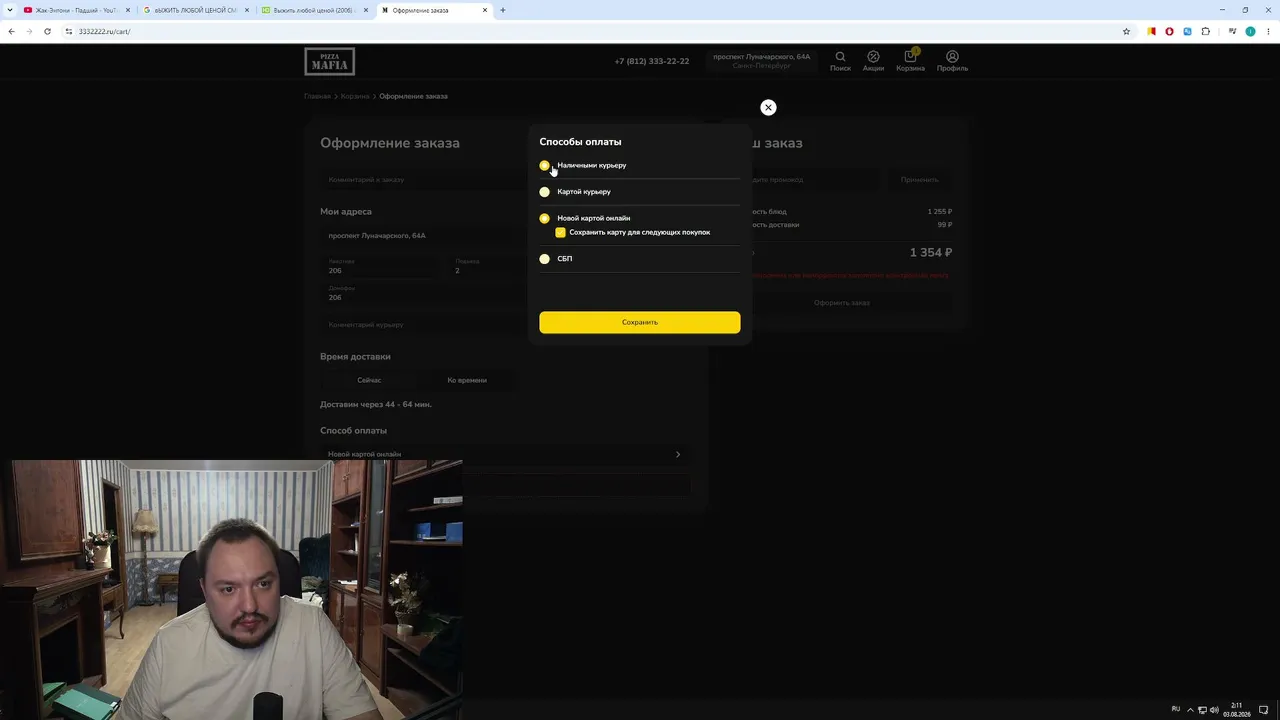The height and width of the screenshot is (720, 1280).
Task: Go back in browser history
Action: [x=11, y=31]
